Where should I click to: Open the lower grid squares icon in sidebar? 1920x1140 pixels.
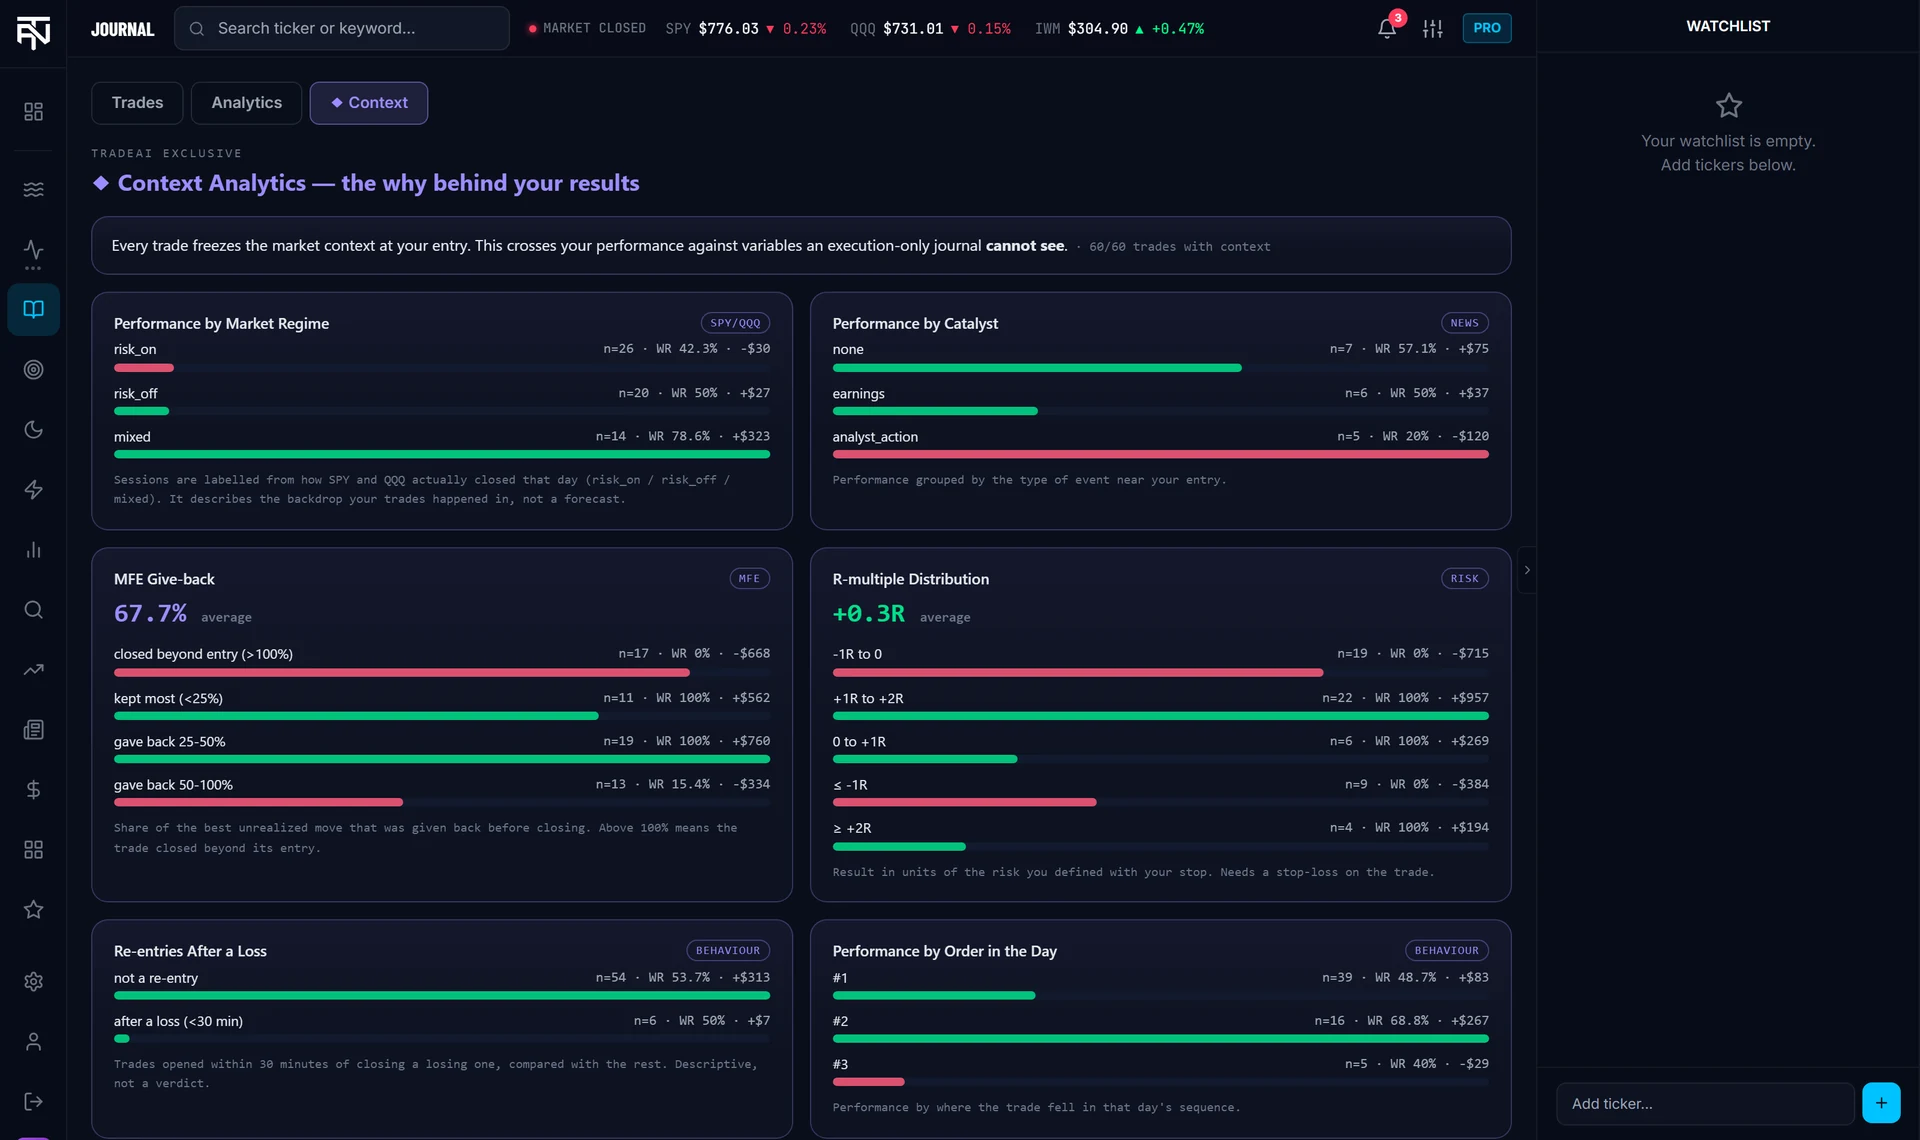point(33,850)
